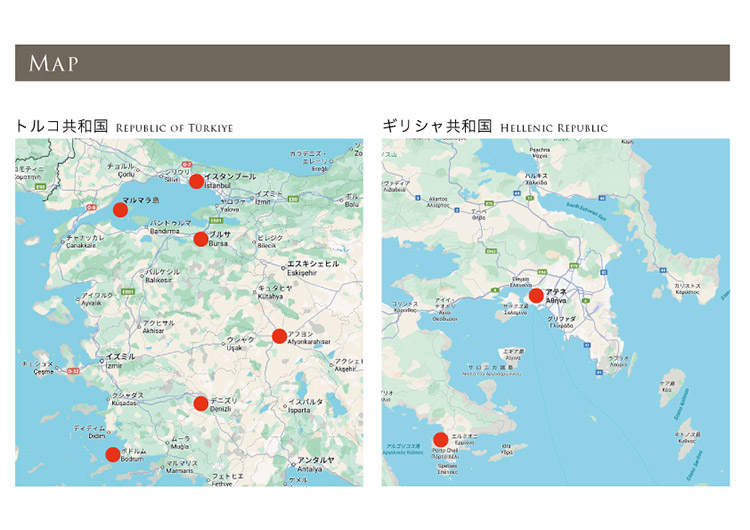This screenshot has width=750, height=530.
Task: Select the Glyfada label near Athens
Action: click(561, 321)
